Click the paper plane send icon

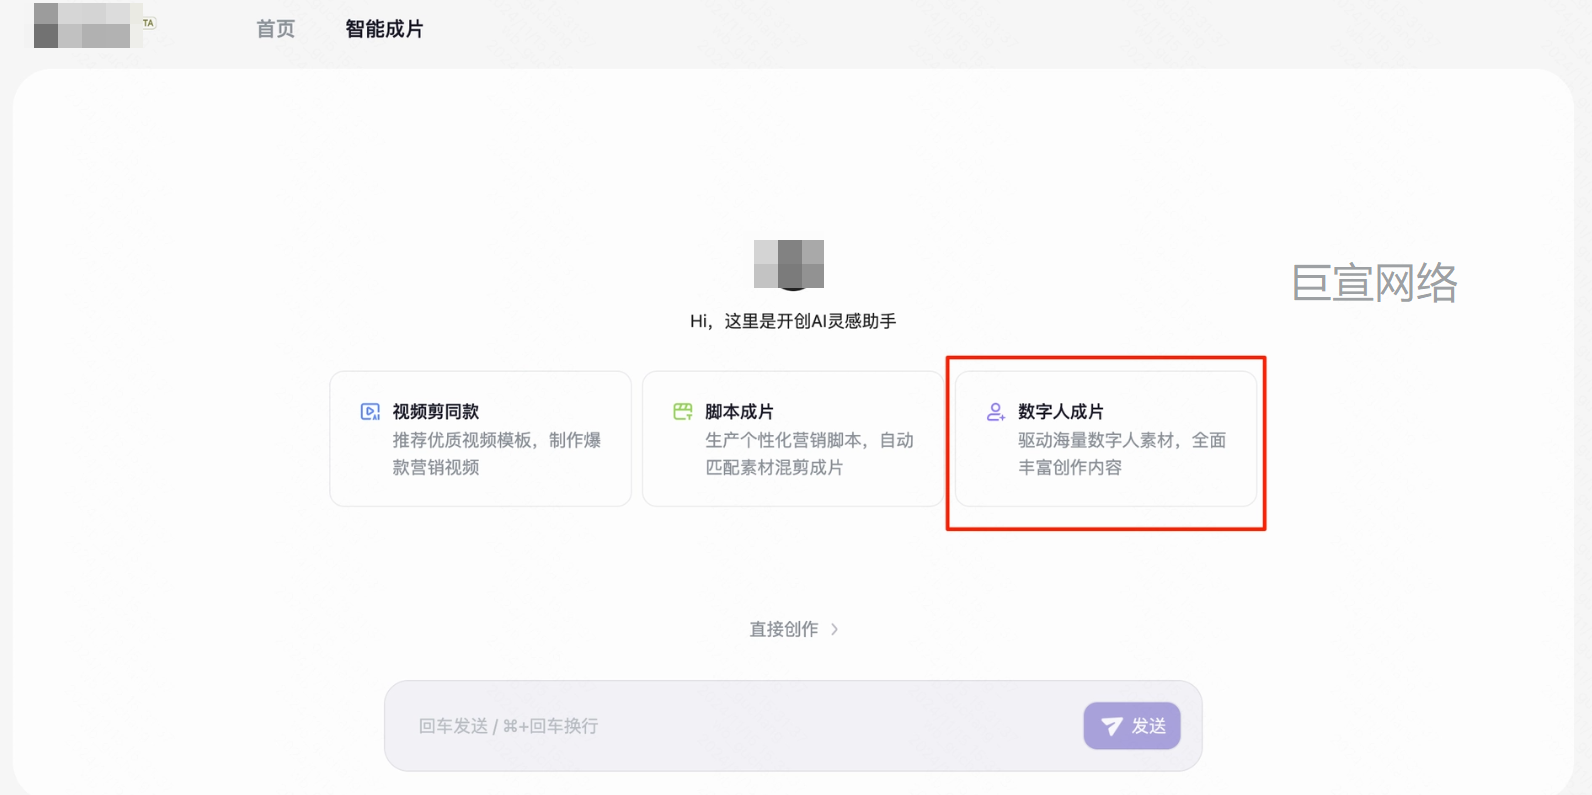1114,726
